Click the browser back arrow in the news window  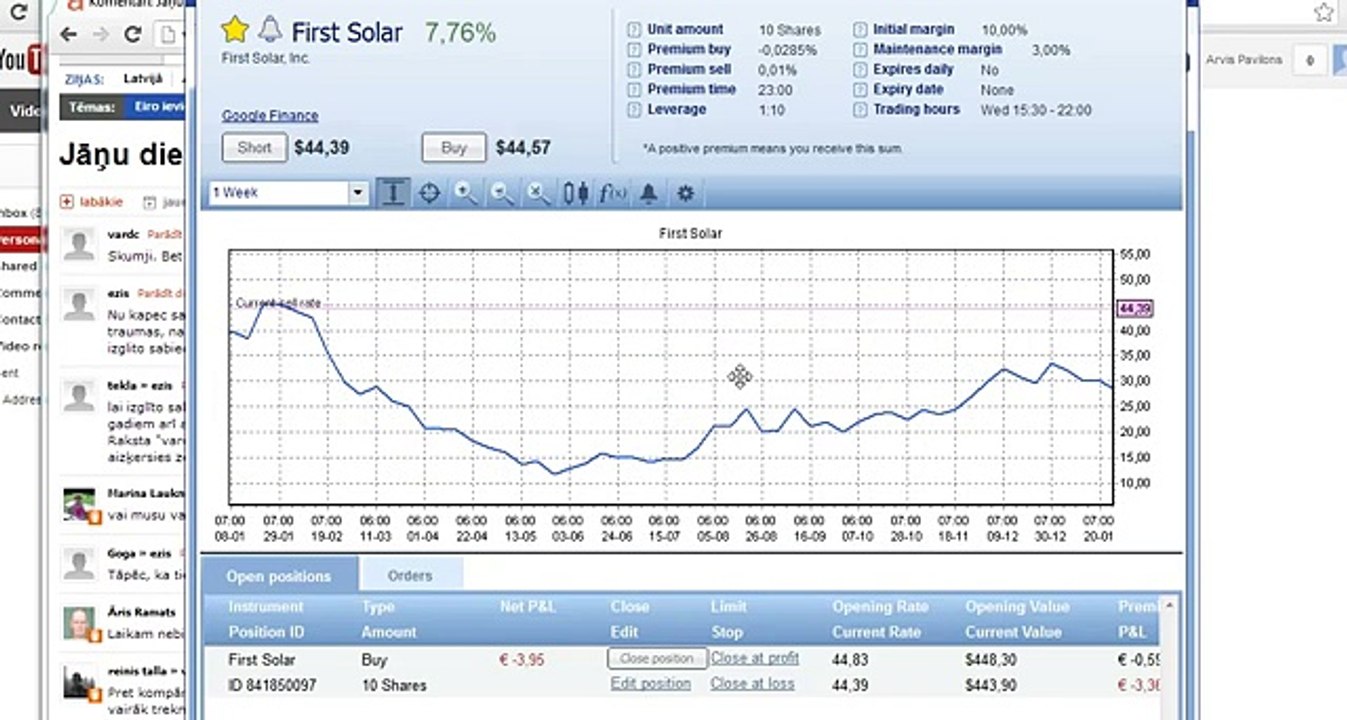pos(69,34)
